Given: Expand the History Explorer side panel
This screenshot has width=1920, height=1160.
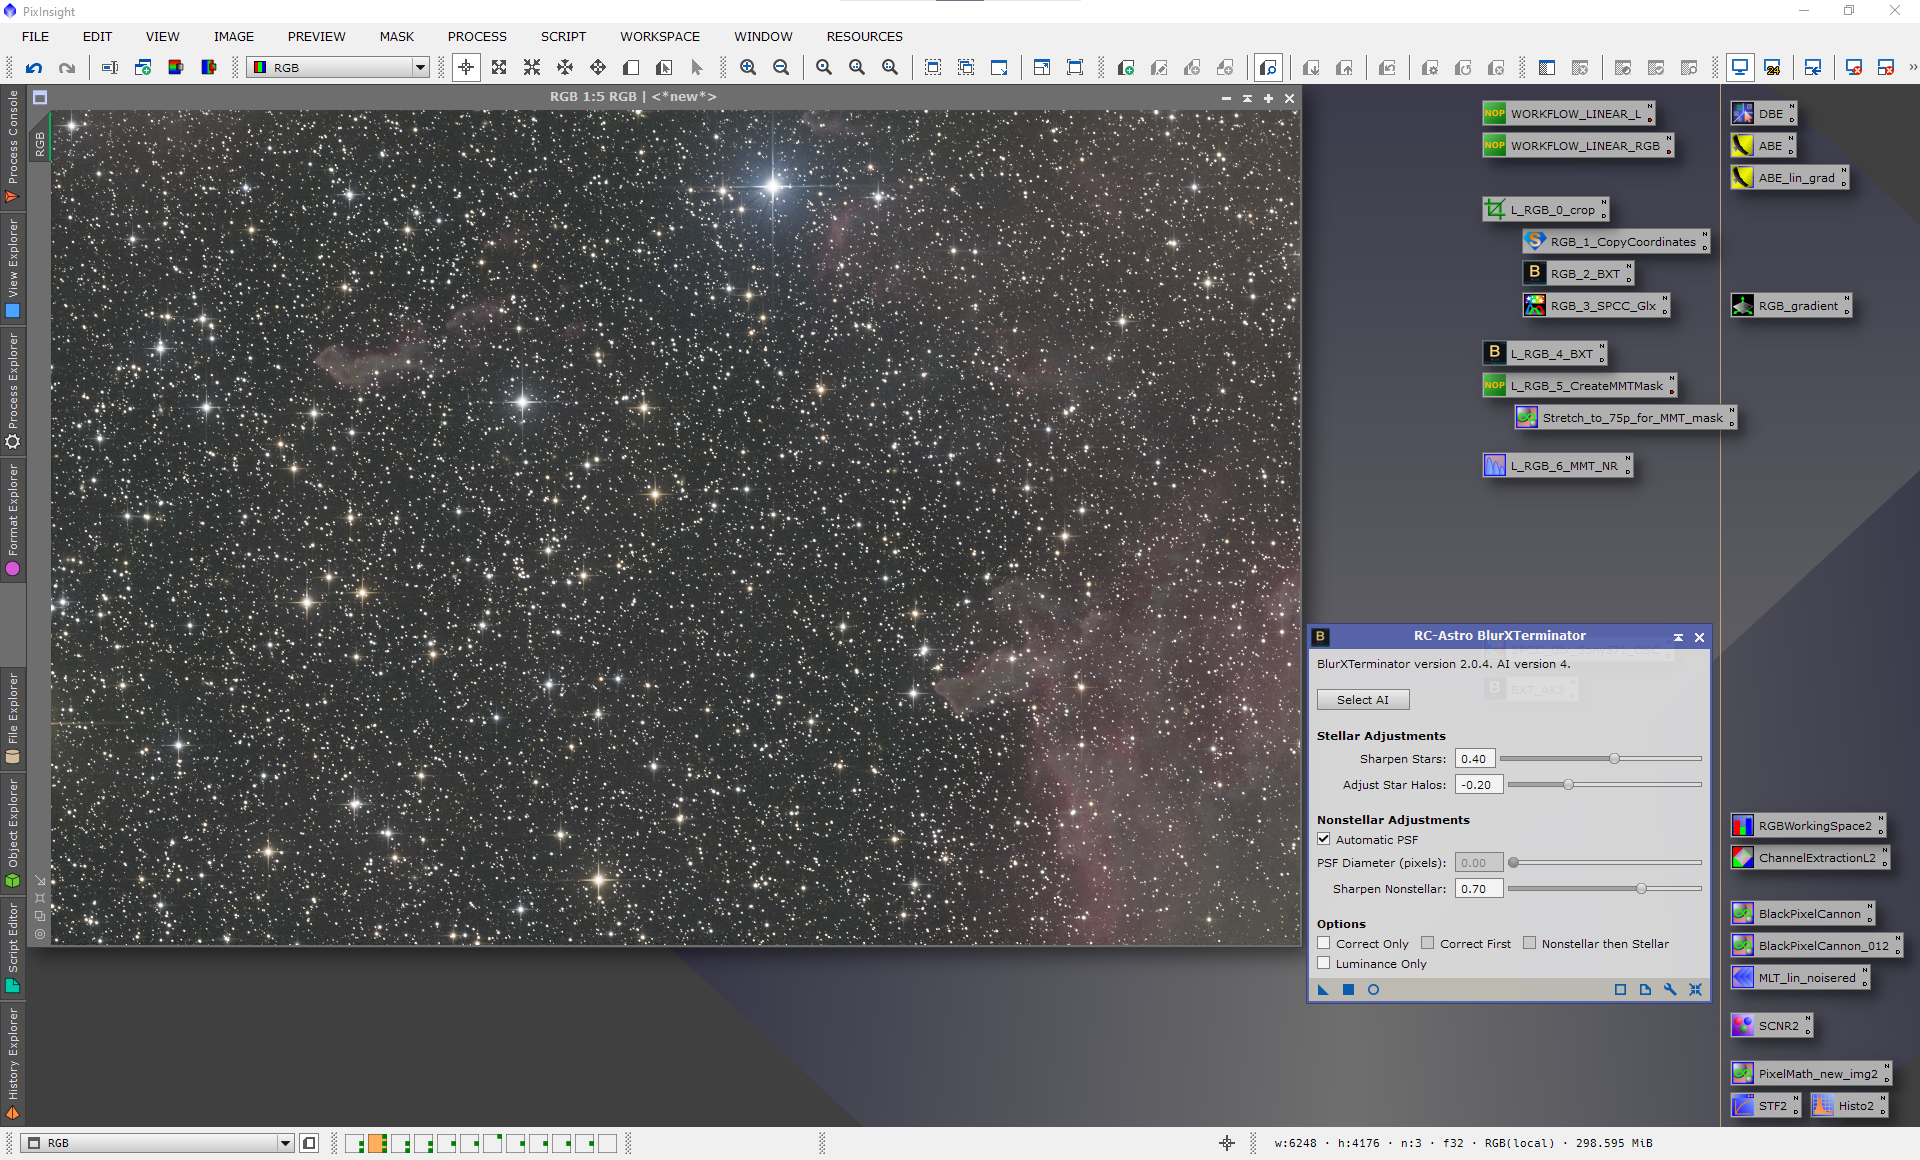Looking at the screenshot, I should point(13,1063).
